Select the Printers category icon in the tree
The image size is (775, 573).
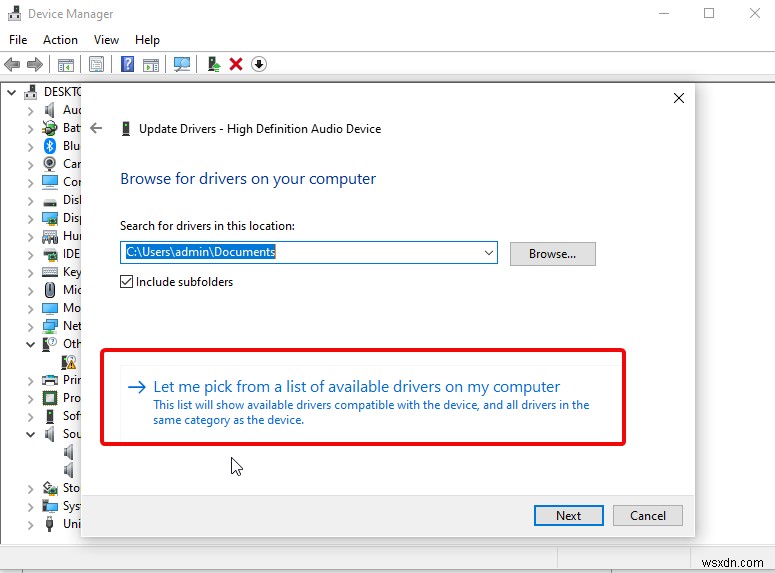coord(50,380)
